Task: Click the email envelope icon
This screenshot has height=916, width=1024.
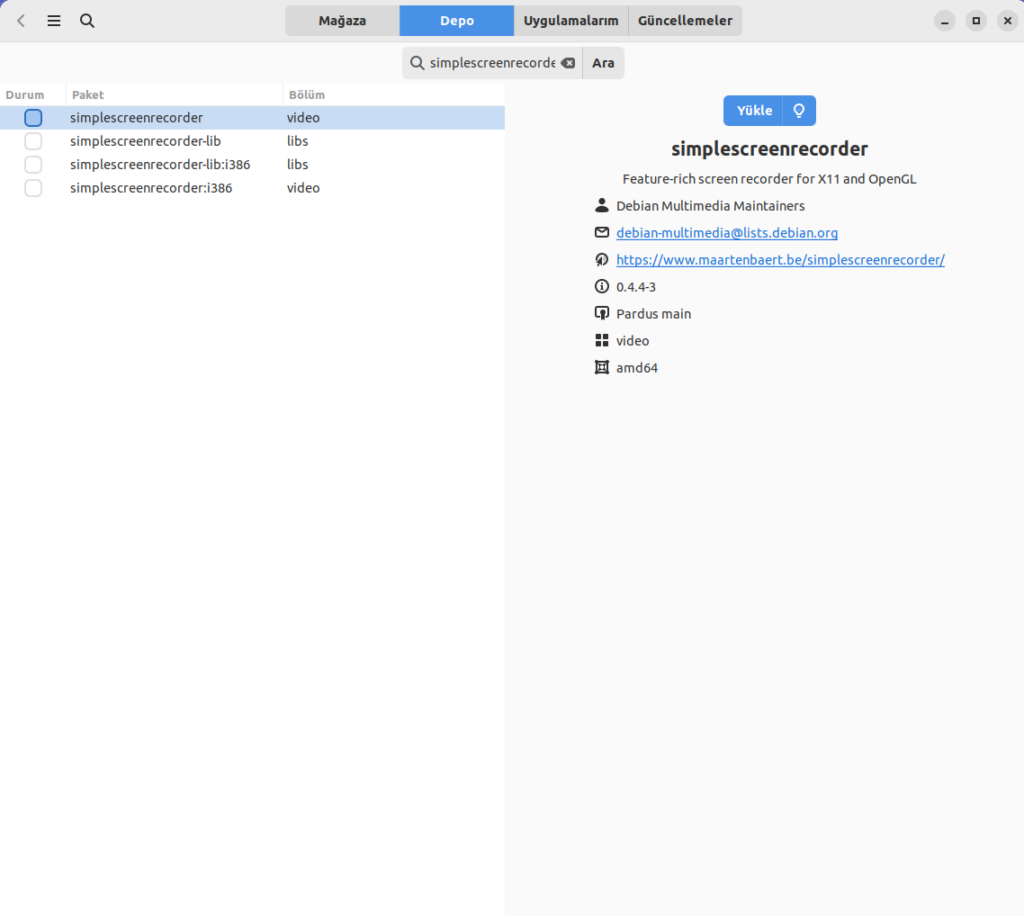Action: 601,232
